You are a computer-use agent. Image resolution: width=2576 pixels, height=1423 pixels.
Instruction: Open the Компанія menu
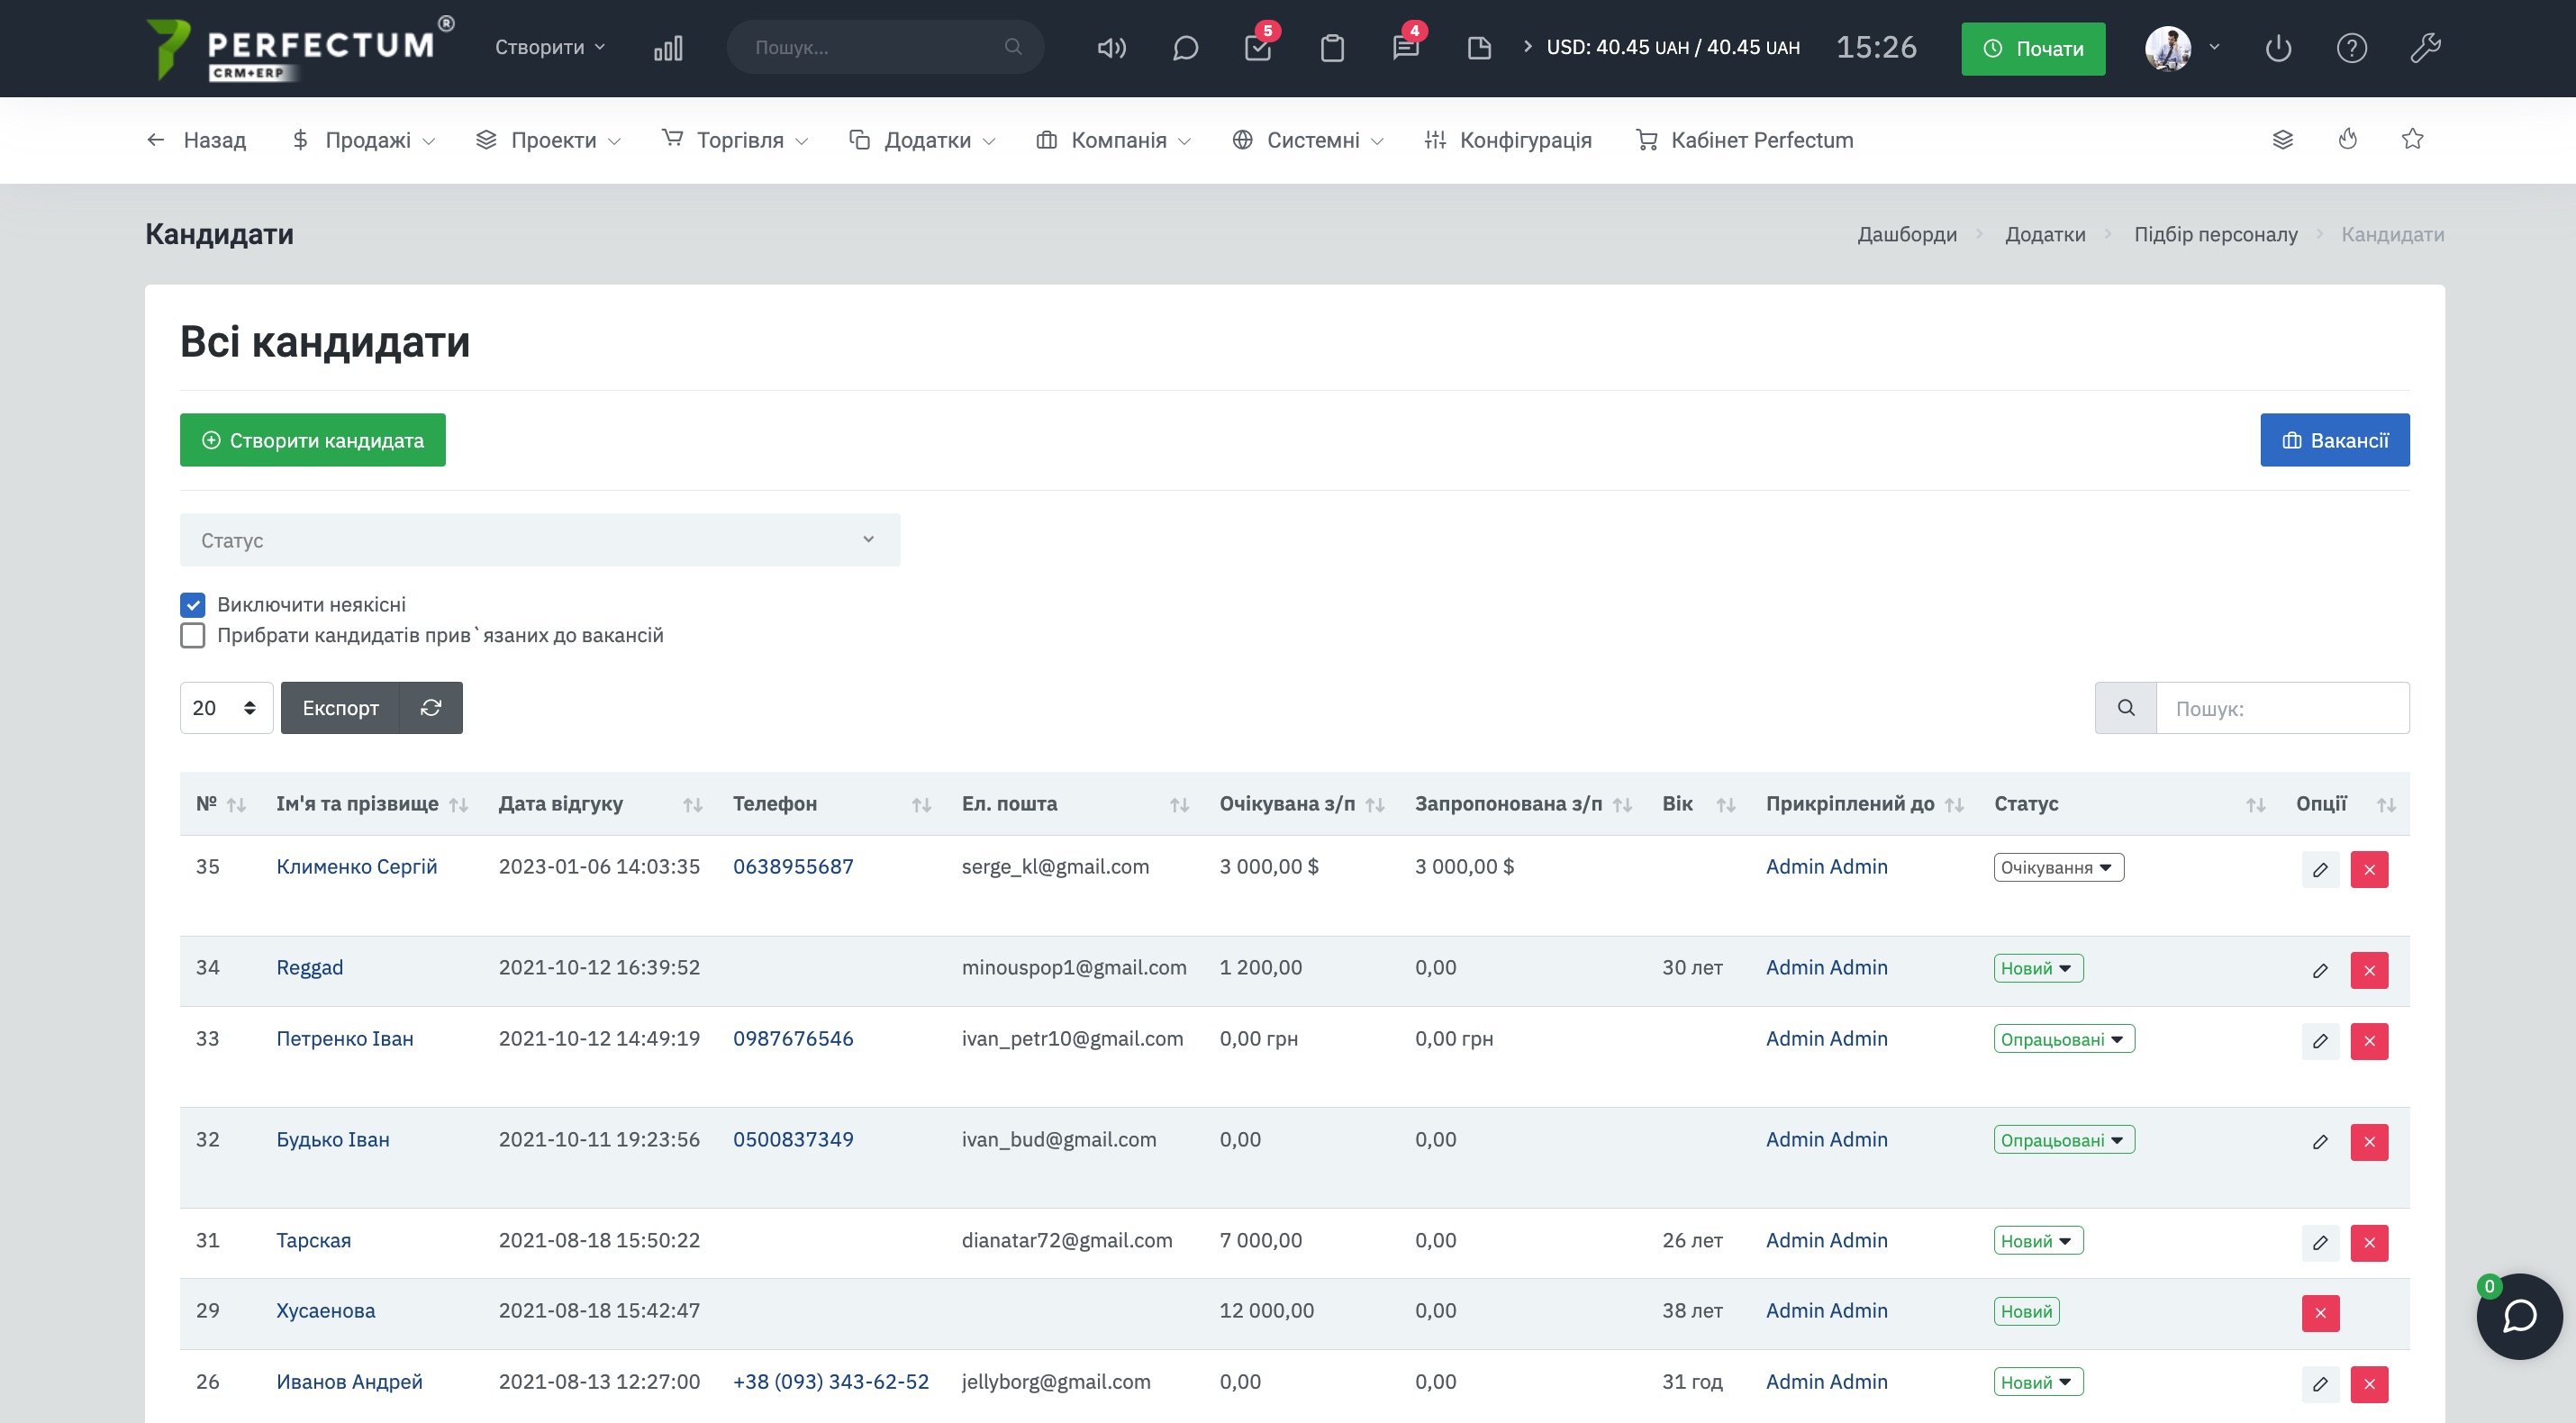tap(1113, 140)
